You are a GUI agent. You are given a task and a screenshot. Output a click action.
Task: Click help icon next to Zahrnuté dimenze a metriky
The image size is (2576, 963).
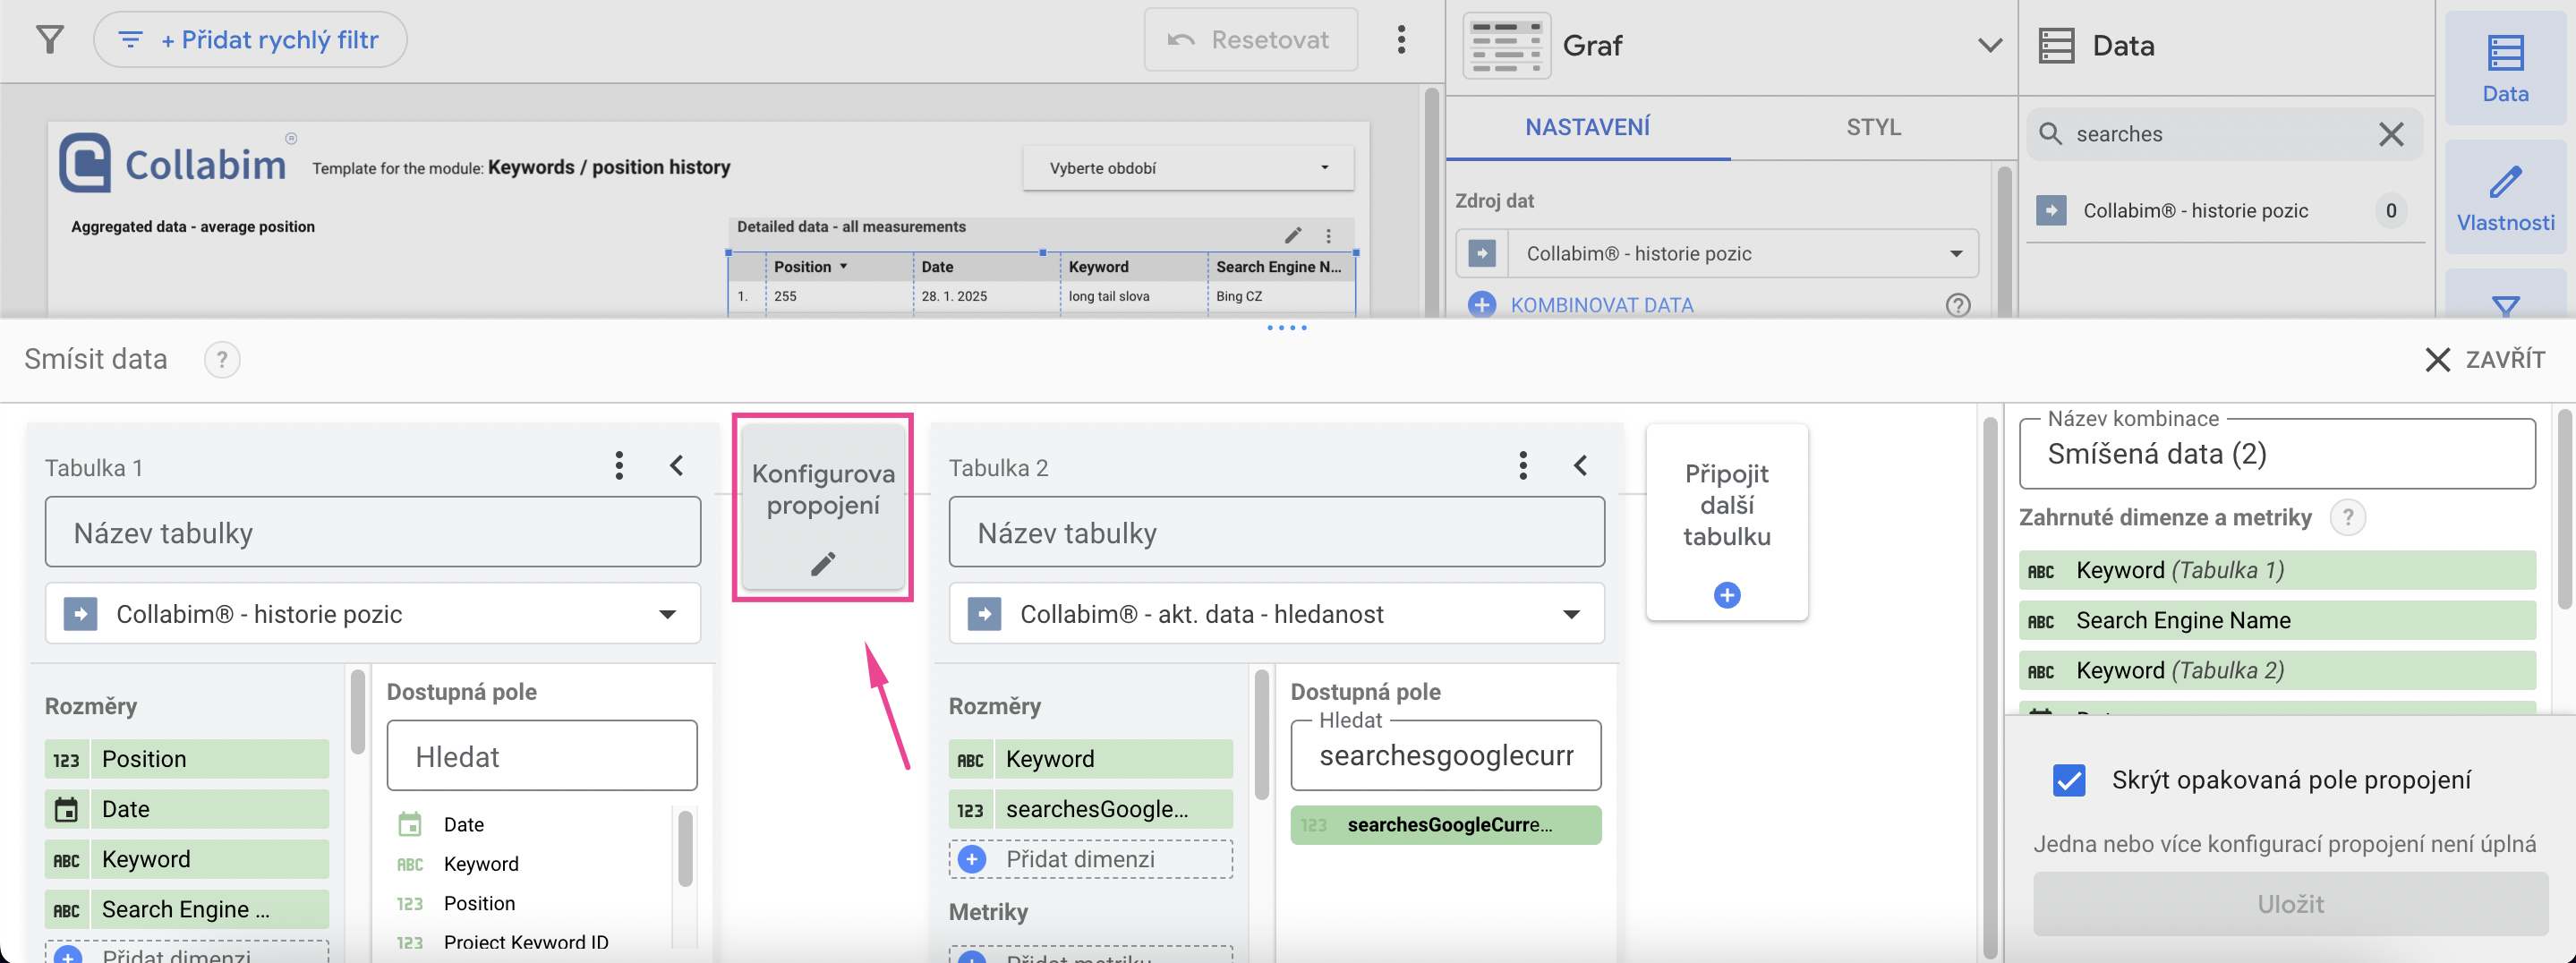point(2347,517)
